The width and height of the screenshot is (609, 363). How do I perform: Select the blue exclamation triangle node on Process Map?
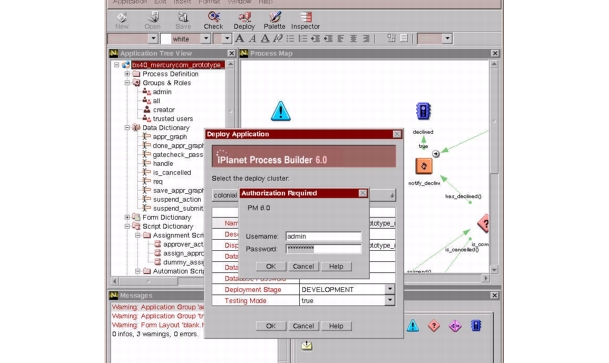click(x=280, y=111)
